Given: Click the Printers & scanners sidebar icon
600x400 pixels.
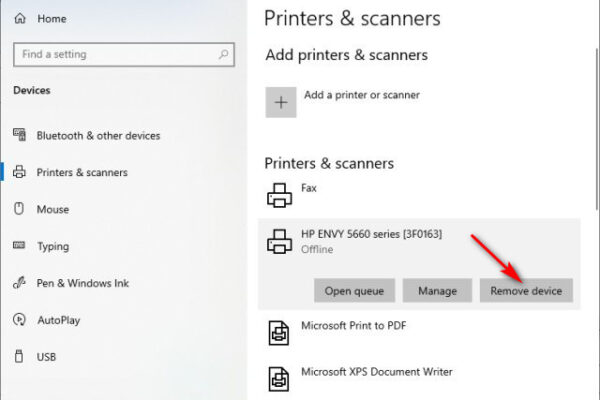Looking at the screenshot, I should [20, 172].
